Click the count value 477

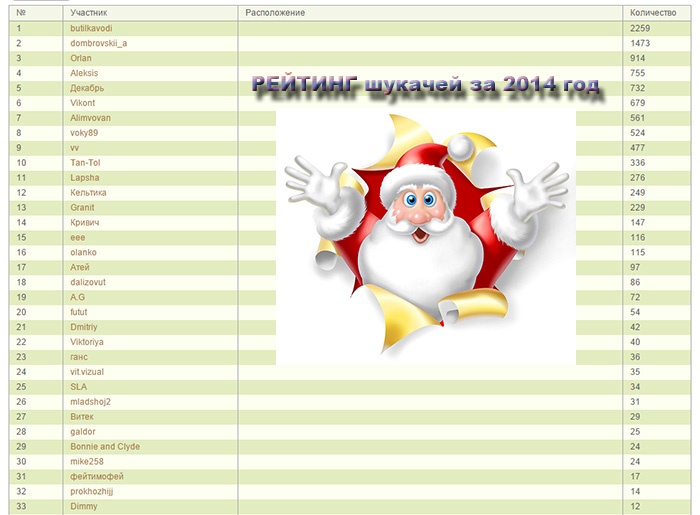click(638, 148)
